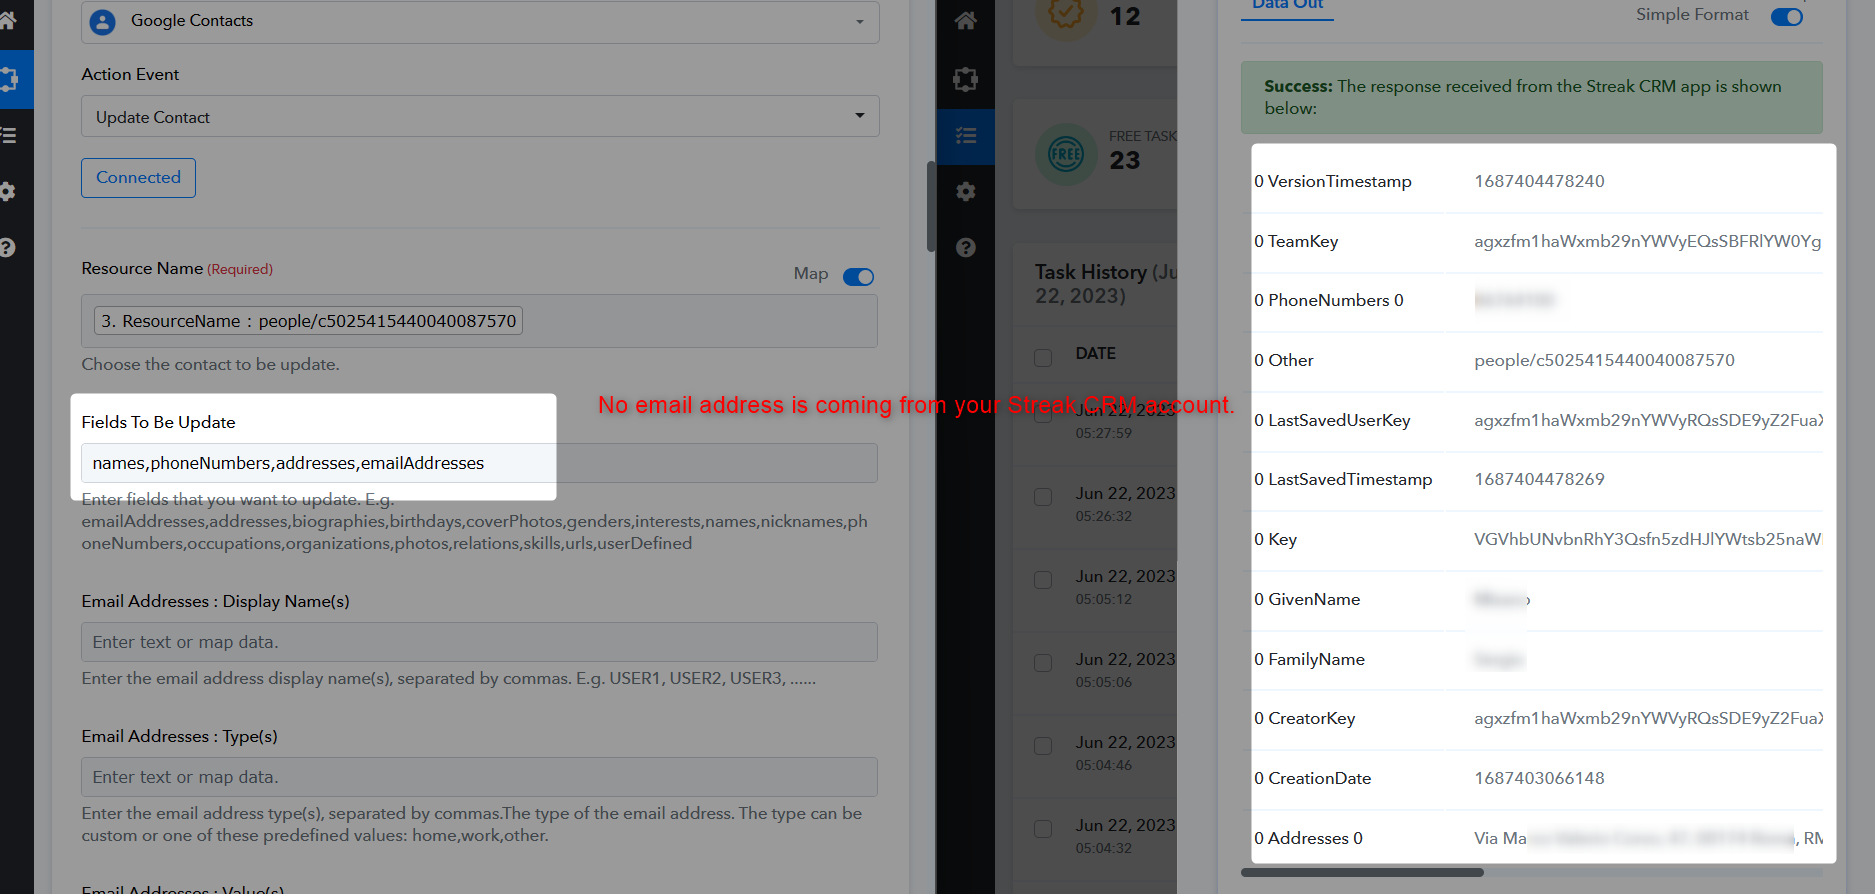Open the help question mark in the dark sidebar

click(x=965, y=247)
